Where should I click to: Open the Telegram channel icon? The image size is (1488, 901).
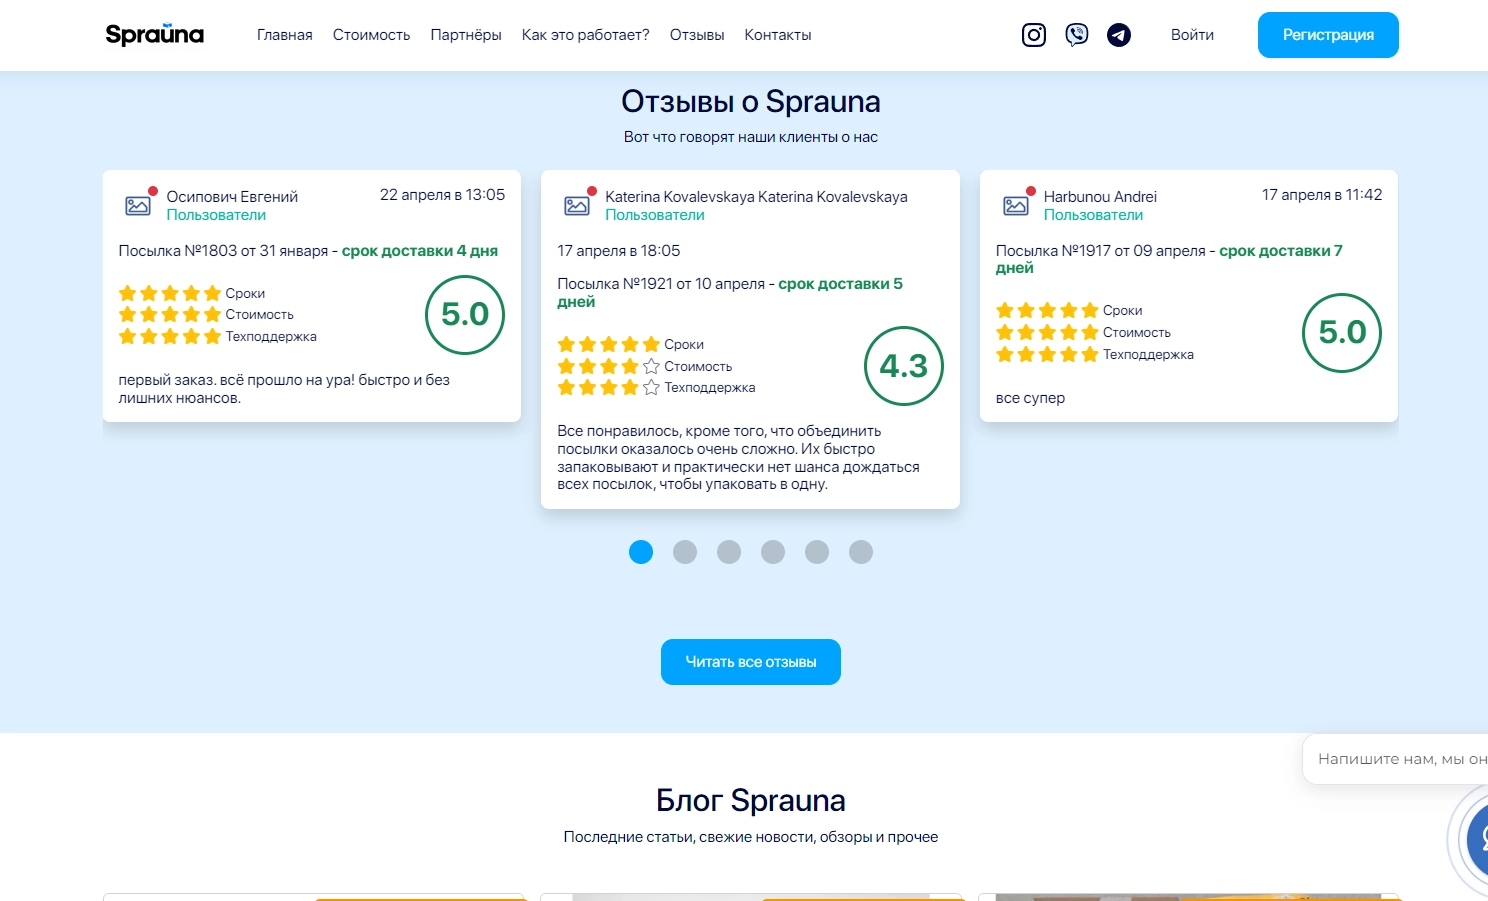click(1119, 35)
